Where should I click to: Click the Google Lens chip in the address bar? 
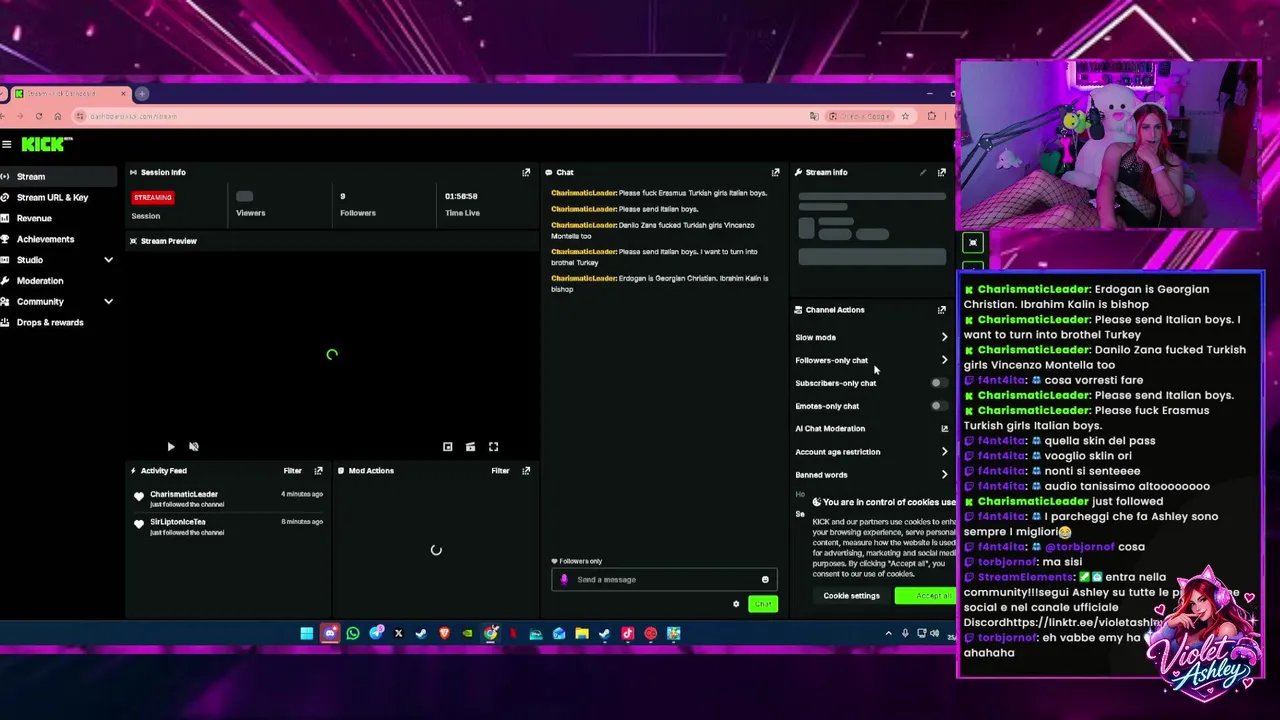pos(859,116)
